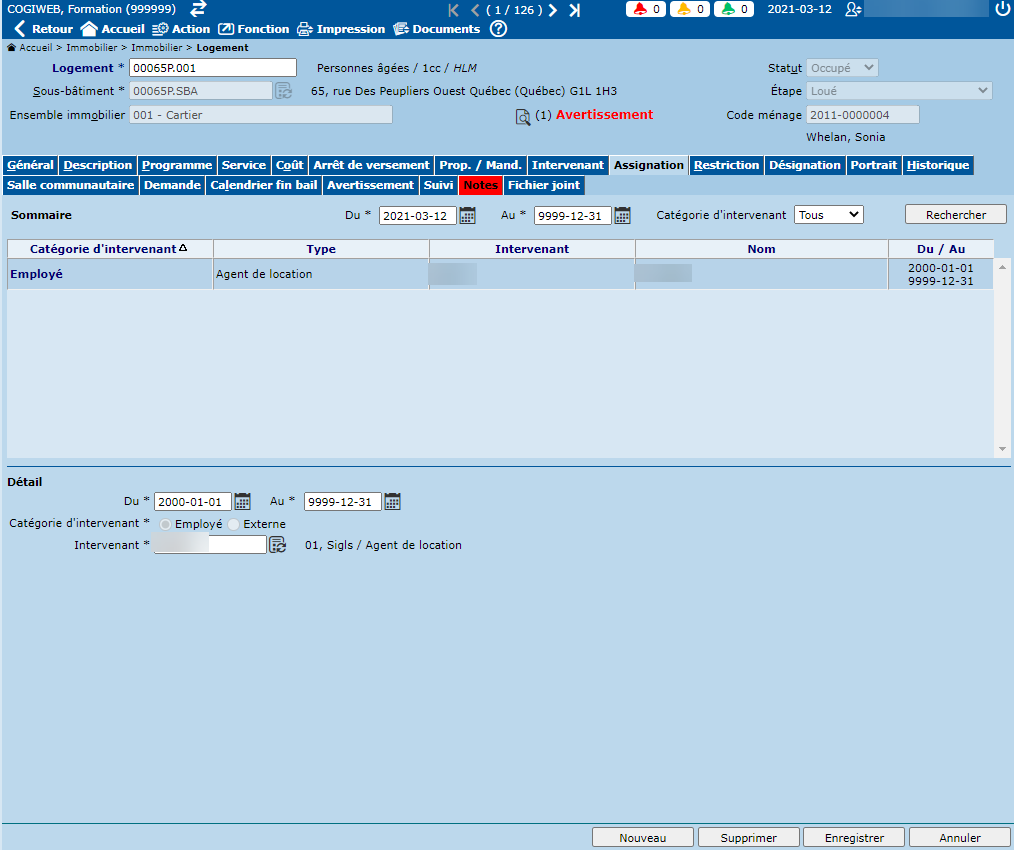The width and height of the screenshot is (1014, 850).
Task: Open the Catégorie d'intervenant Tous dropdown
Action: coord(828,214)
